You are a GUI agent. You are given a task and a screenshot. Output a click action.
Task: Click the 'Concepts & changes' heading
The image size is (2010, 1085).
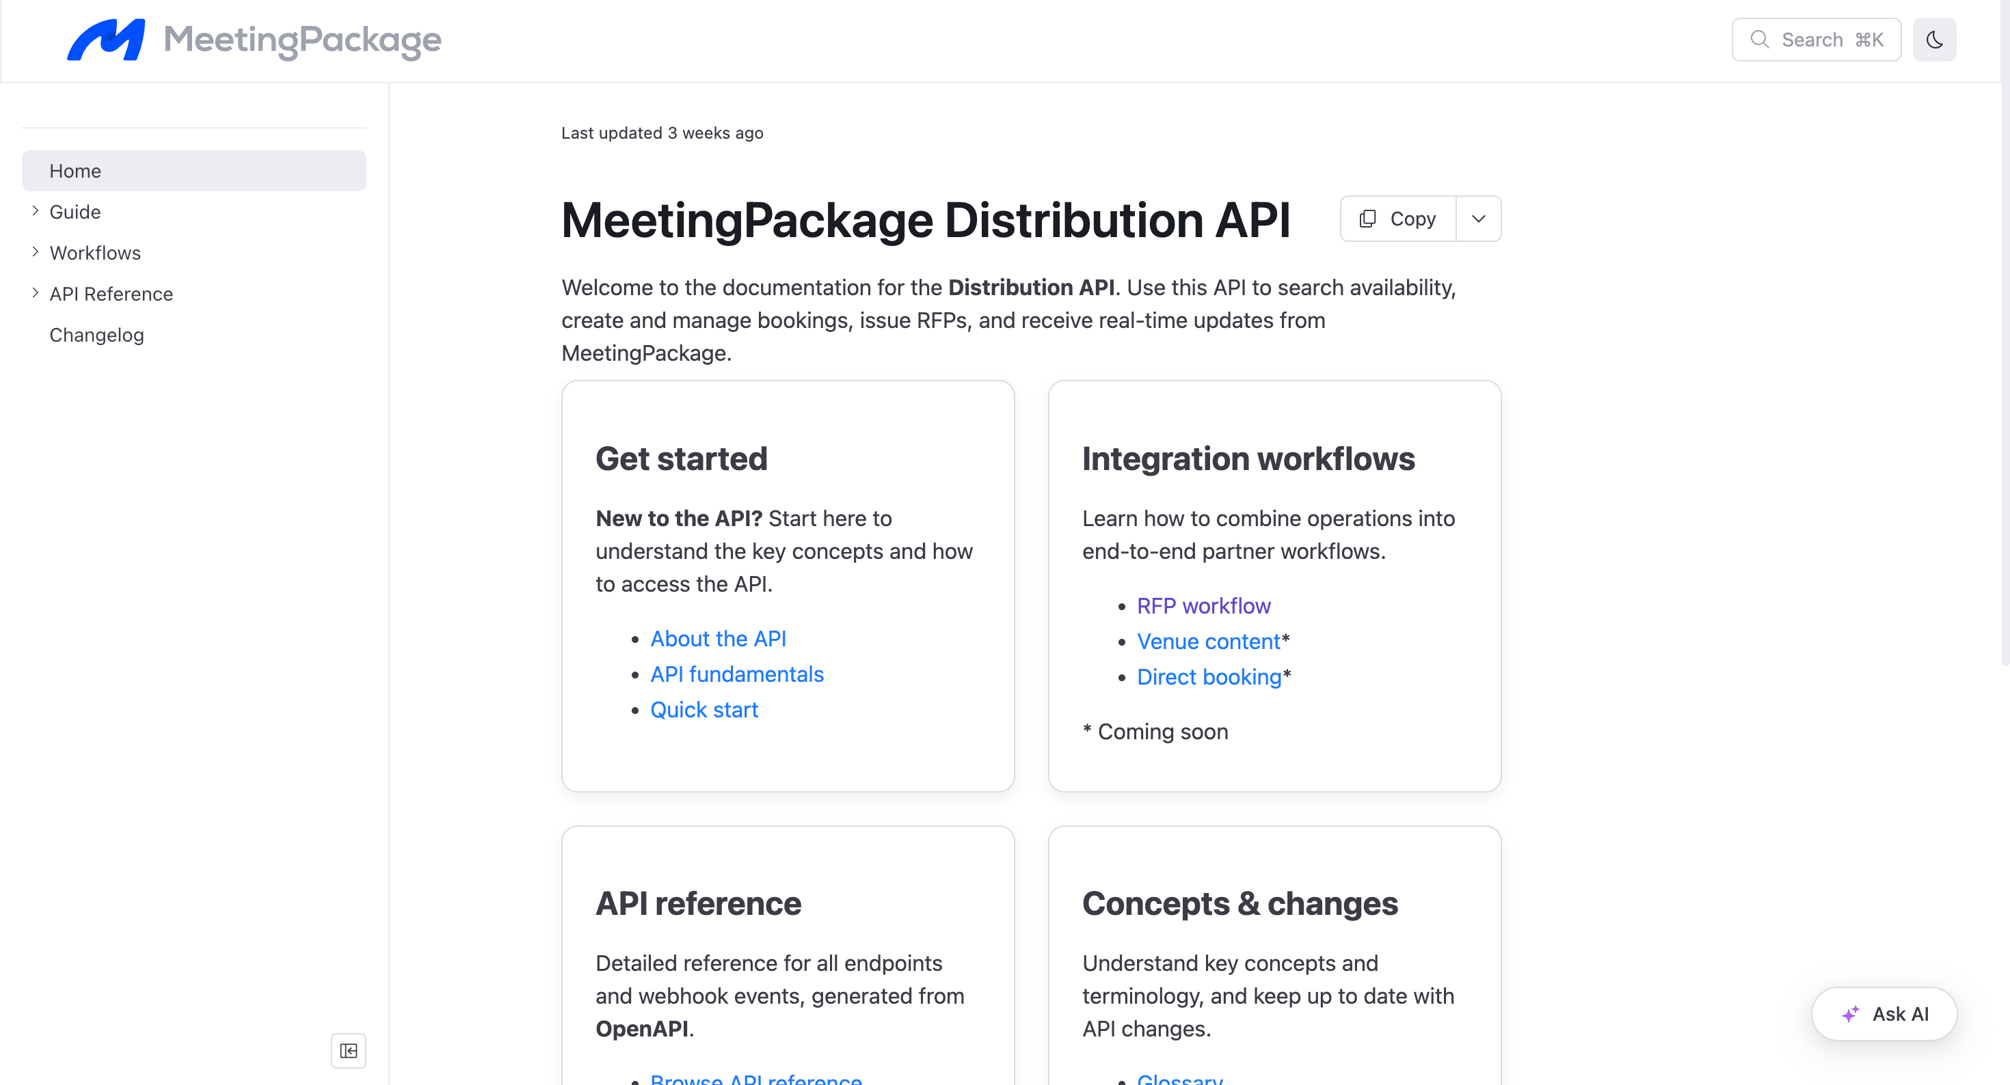(1240, 904)
